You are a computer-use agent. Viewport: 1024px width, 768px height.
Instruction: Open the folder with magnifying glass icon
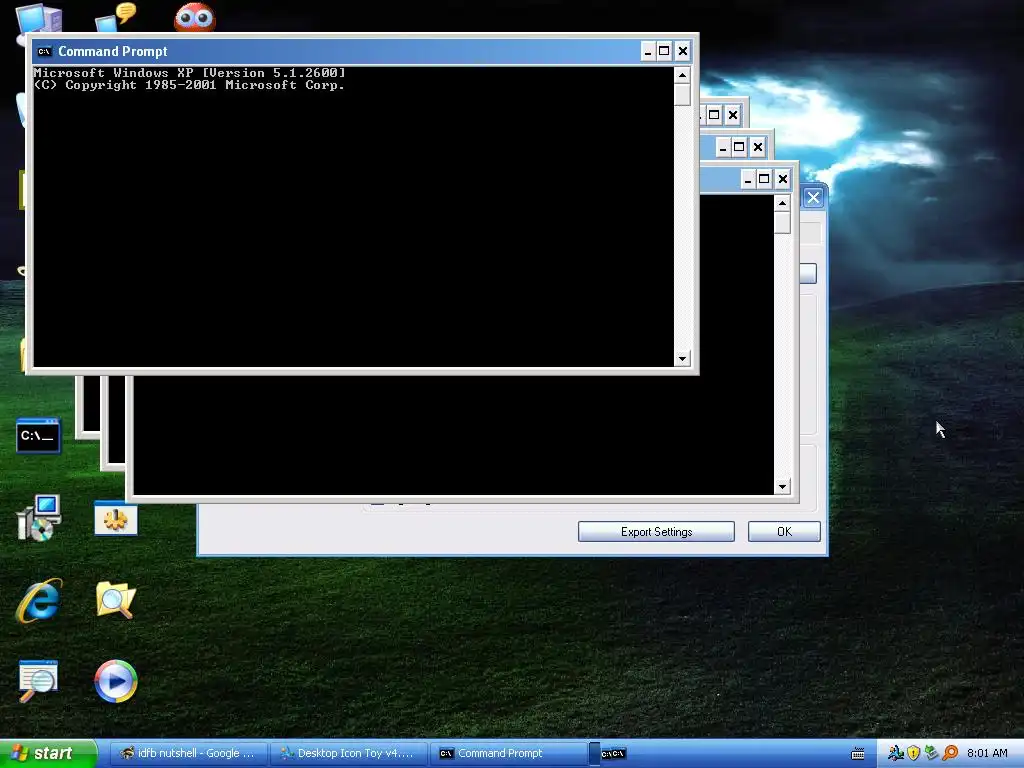(116, 599)
